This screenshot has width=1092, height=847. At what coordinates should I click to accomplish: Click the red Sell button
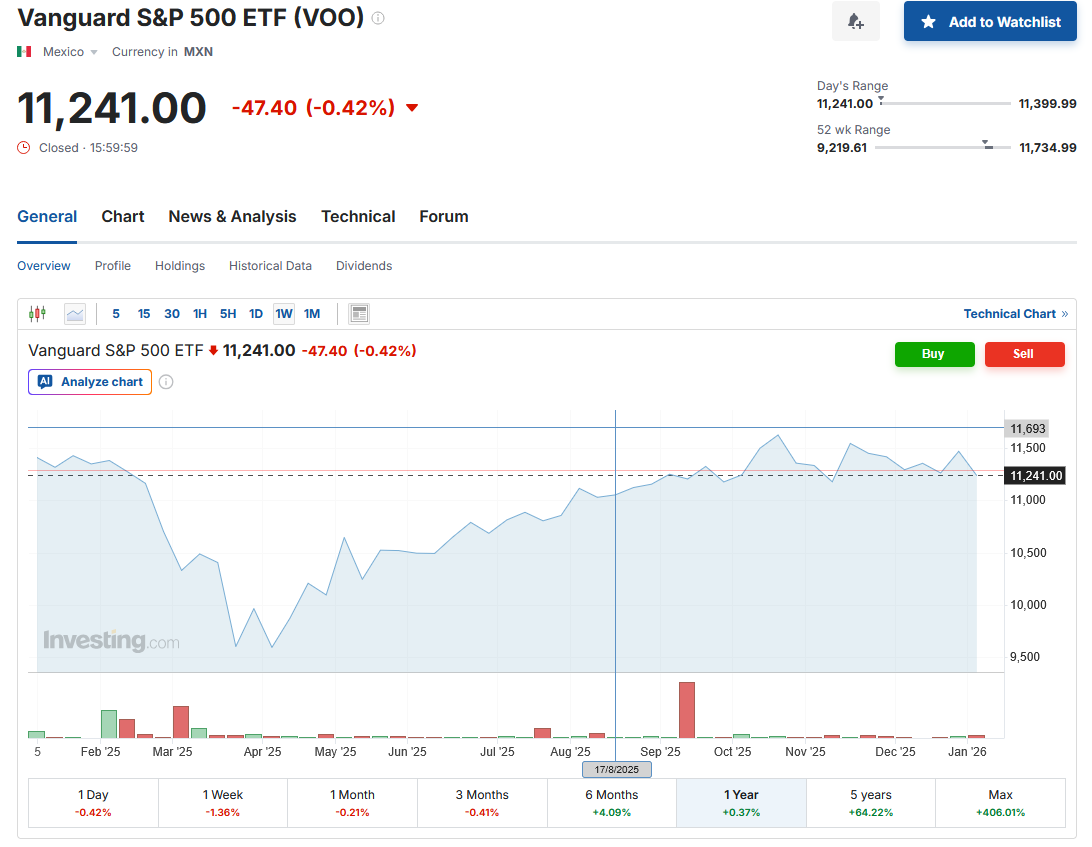pyautogui.click(x=1024, y=354)
